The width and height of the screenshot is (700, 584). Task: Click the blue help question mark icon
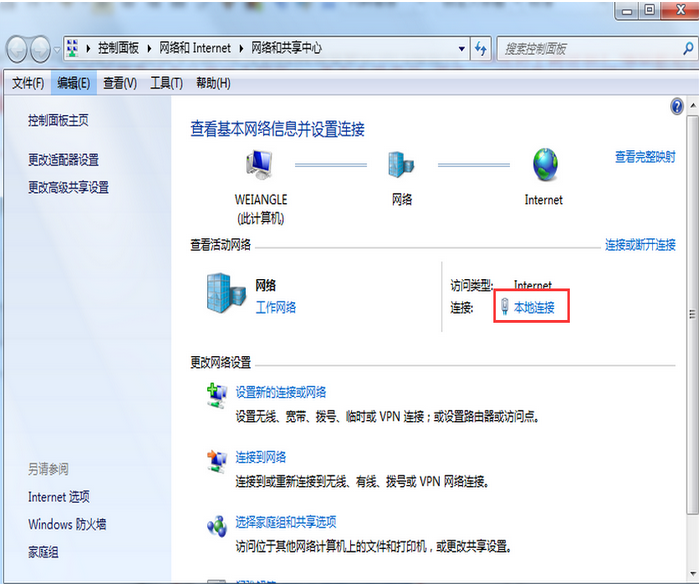(677, 106)
